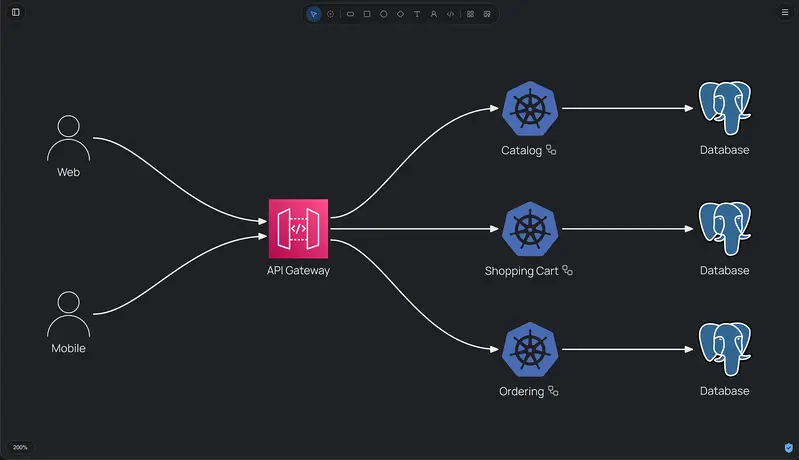Image resolution: width=799 pixels, height=460 pixels.
Task: Choose the person actor shape tool
Action: point(434,14)
